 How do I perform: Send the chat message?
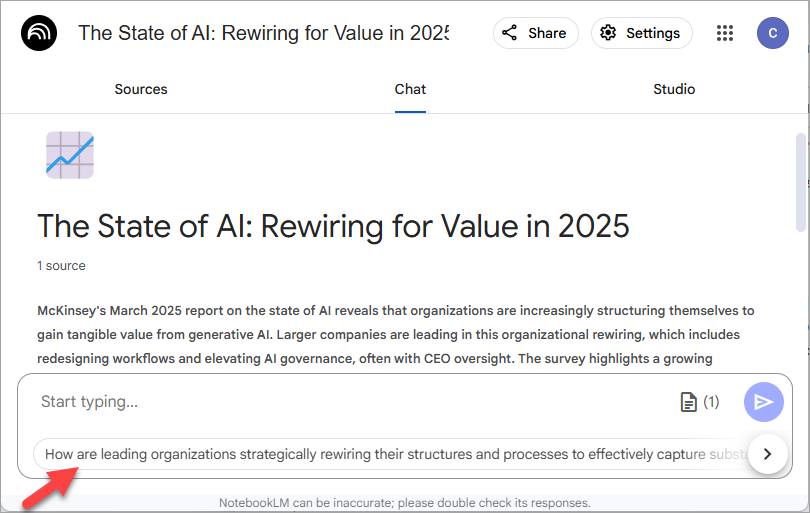764,402
